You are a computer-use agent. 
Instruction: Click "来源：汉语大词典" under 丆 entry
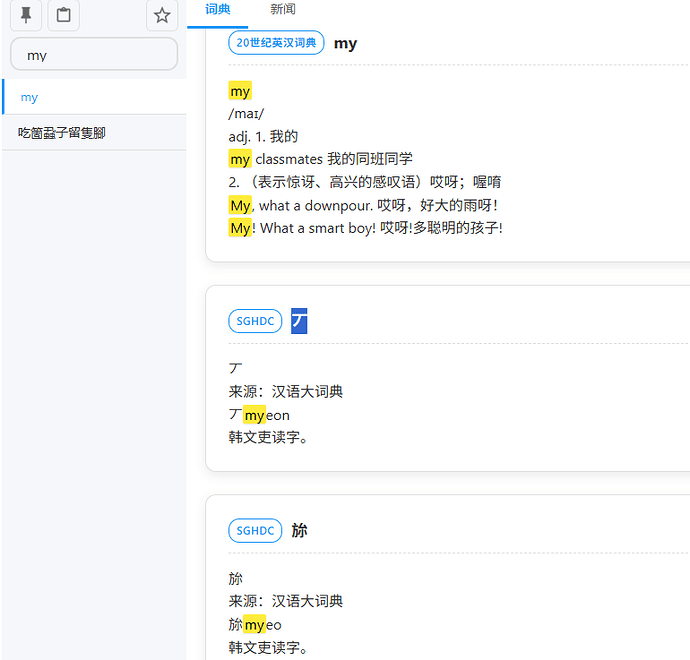click(x=286, y=392)
